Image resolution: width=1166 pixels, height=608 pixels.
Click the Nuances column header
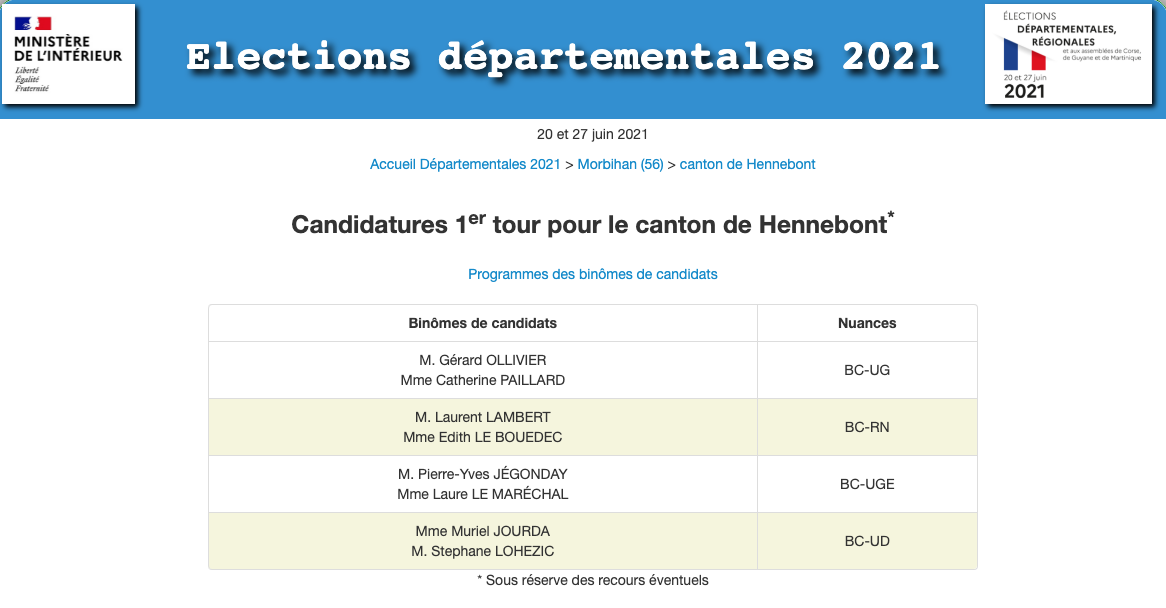click(867, 323)
